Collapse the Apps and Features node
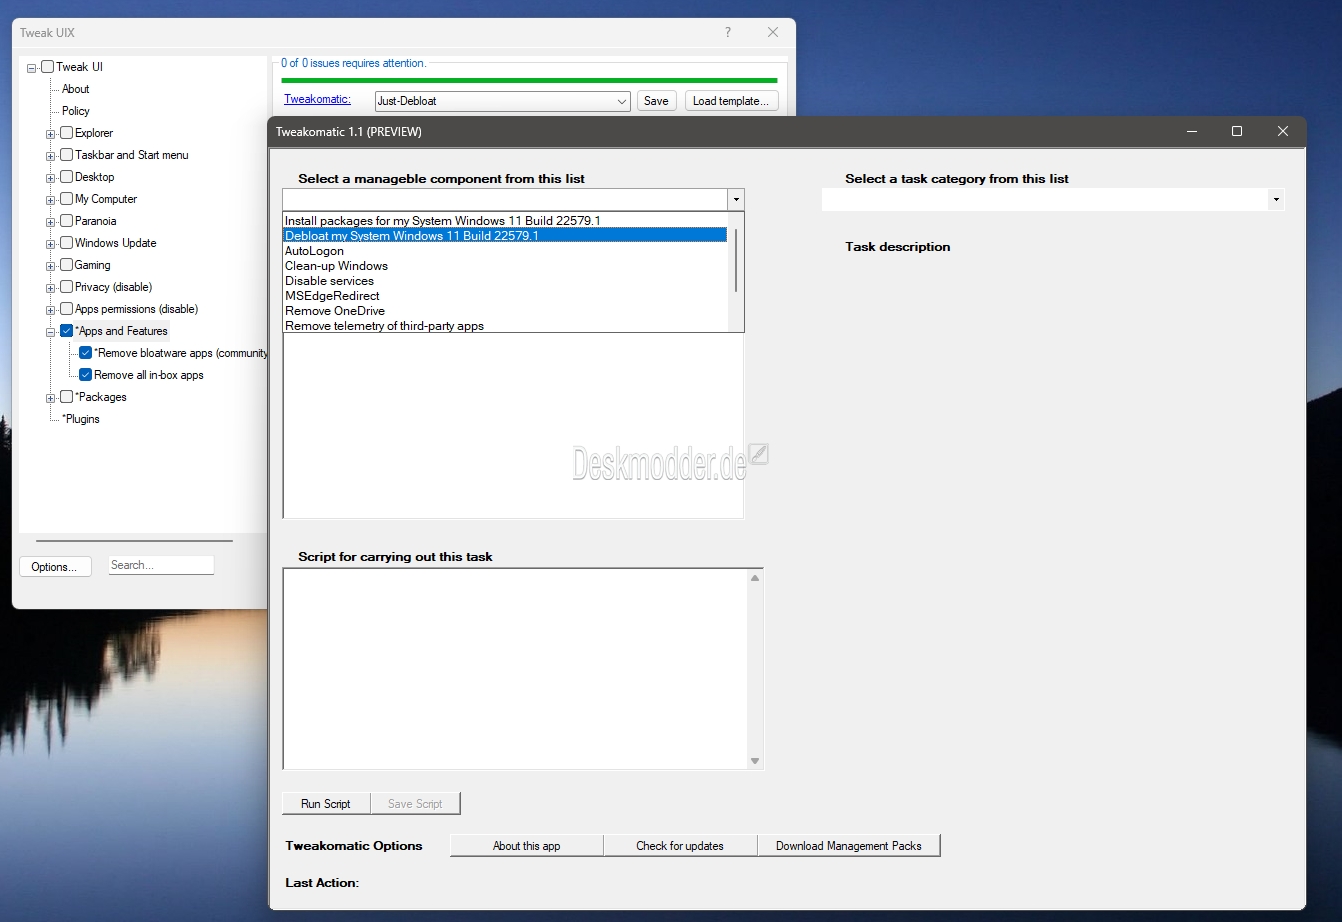 point(50,332)
